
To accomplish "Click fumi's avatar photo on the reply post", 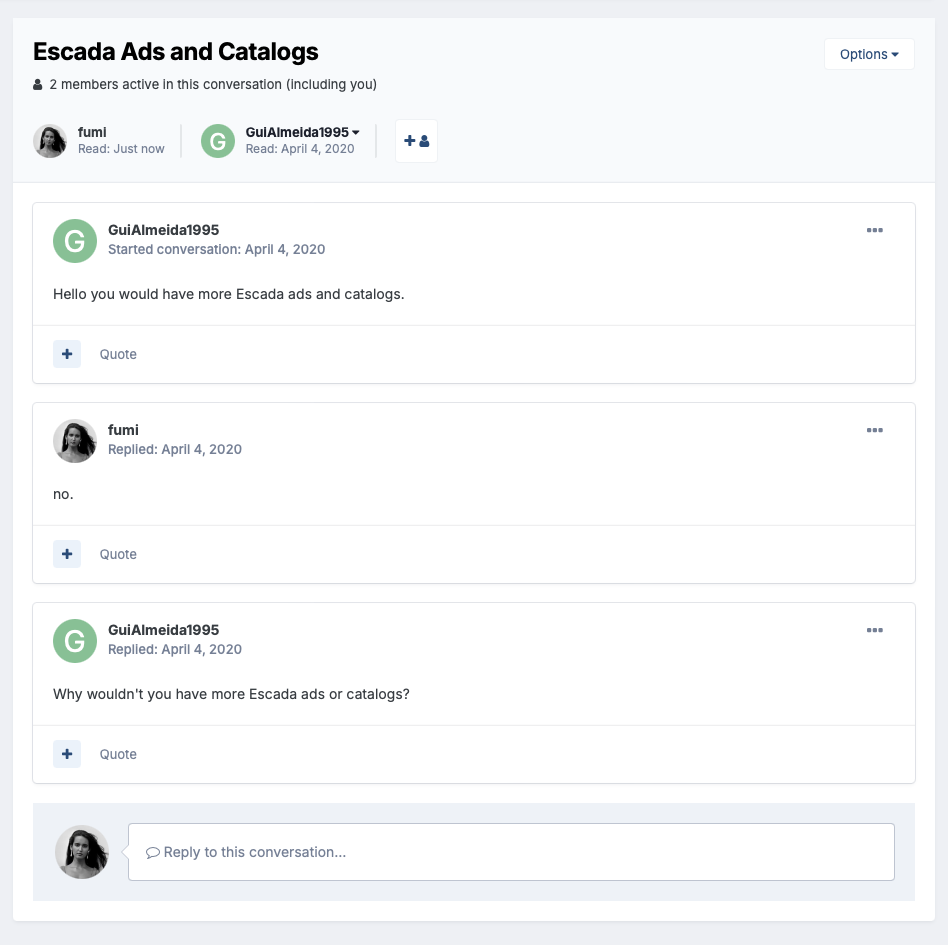I will 75,441.
